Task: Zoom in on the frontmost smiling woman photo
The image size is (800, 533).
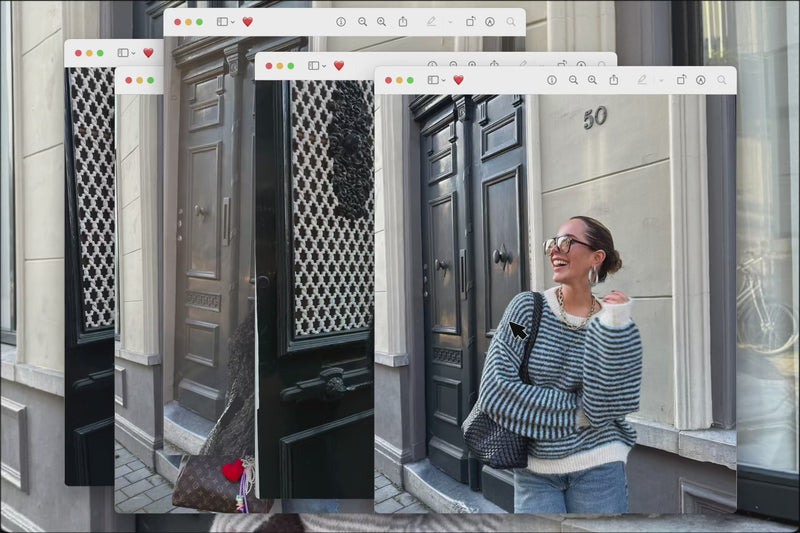Action: click(x=592, y=80)
